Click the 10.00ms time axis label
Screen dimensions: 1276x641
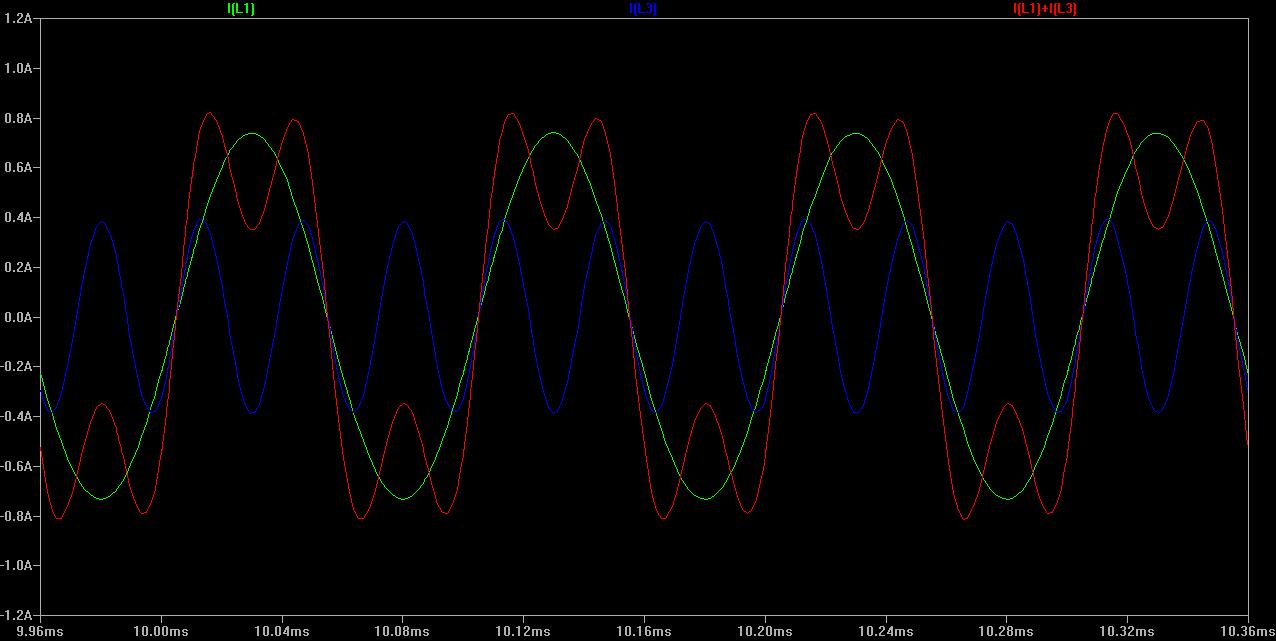tap(161, 632)
